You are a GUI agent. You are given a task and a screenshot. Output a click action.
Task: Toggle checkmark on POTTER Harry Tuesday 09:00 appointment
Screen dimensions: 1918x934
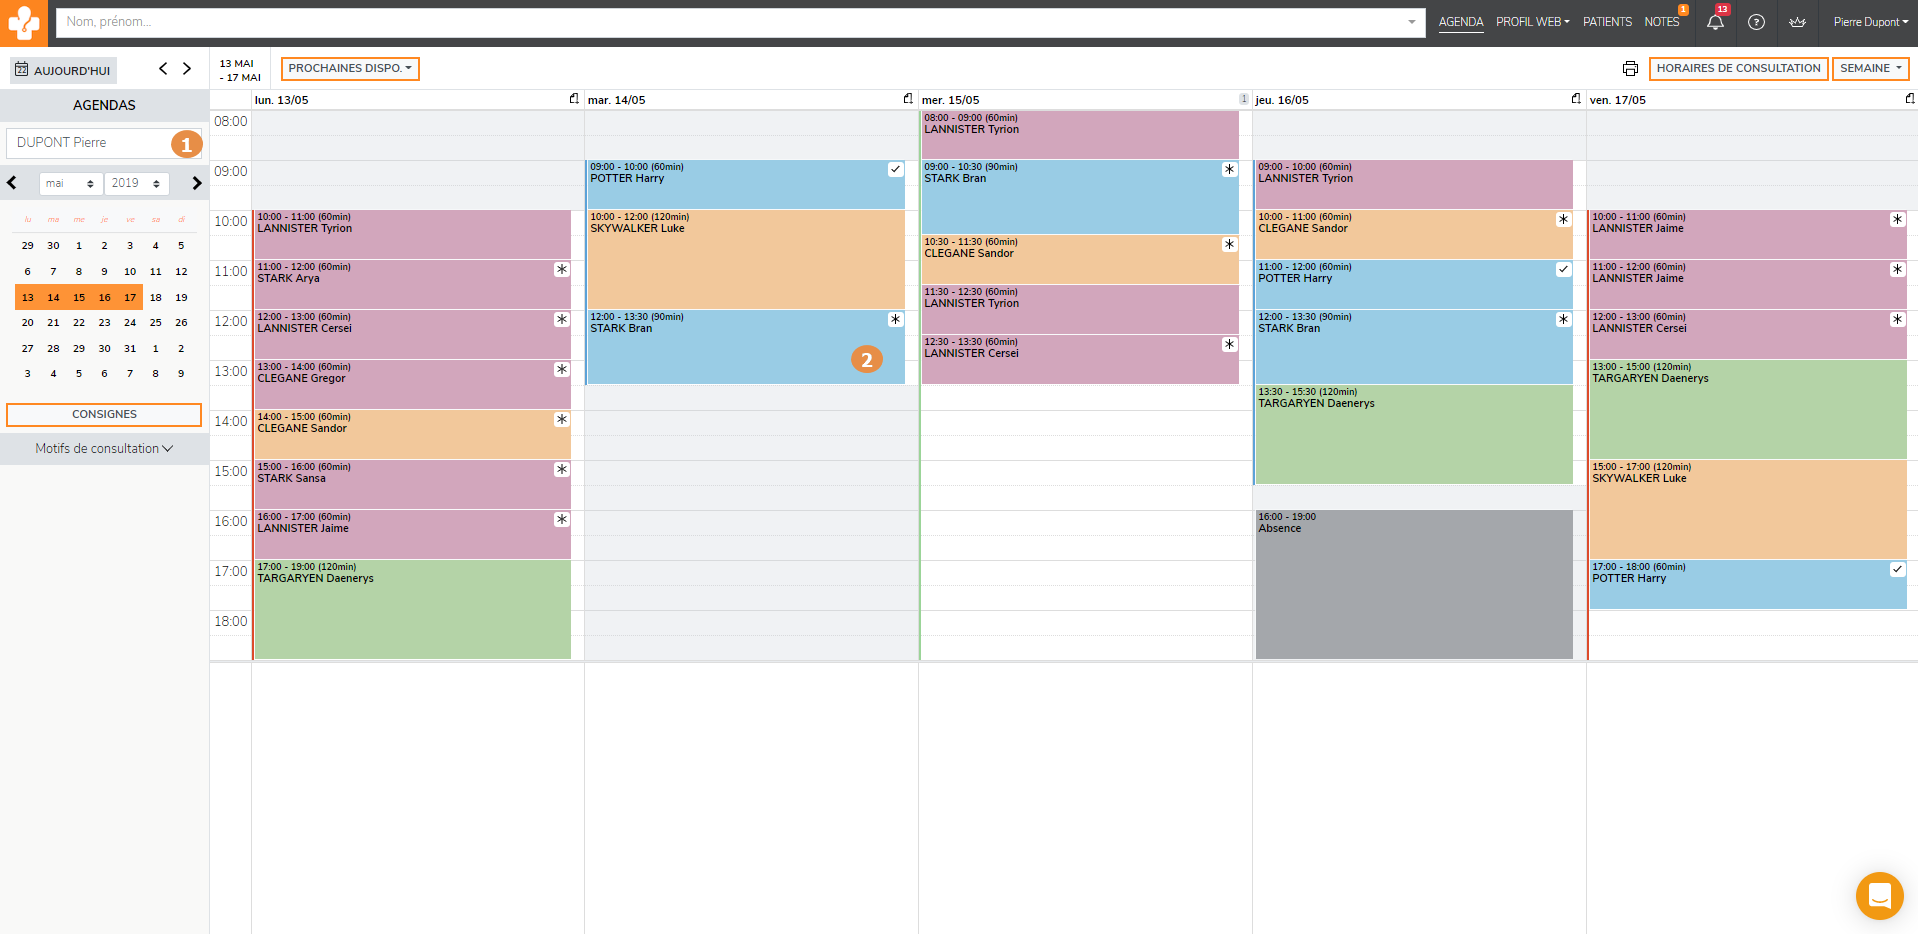pyautogui.click(x=895, y=170)
